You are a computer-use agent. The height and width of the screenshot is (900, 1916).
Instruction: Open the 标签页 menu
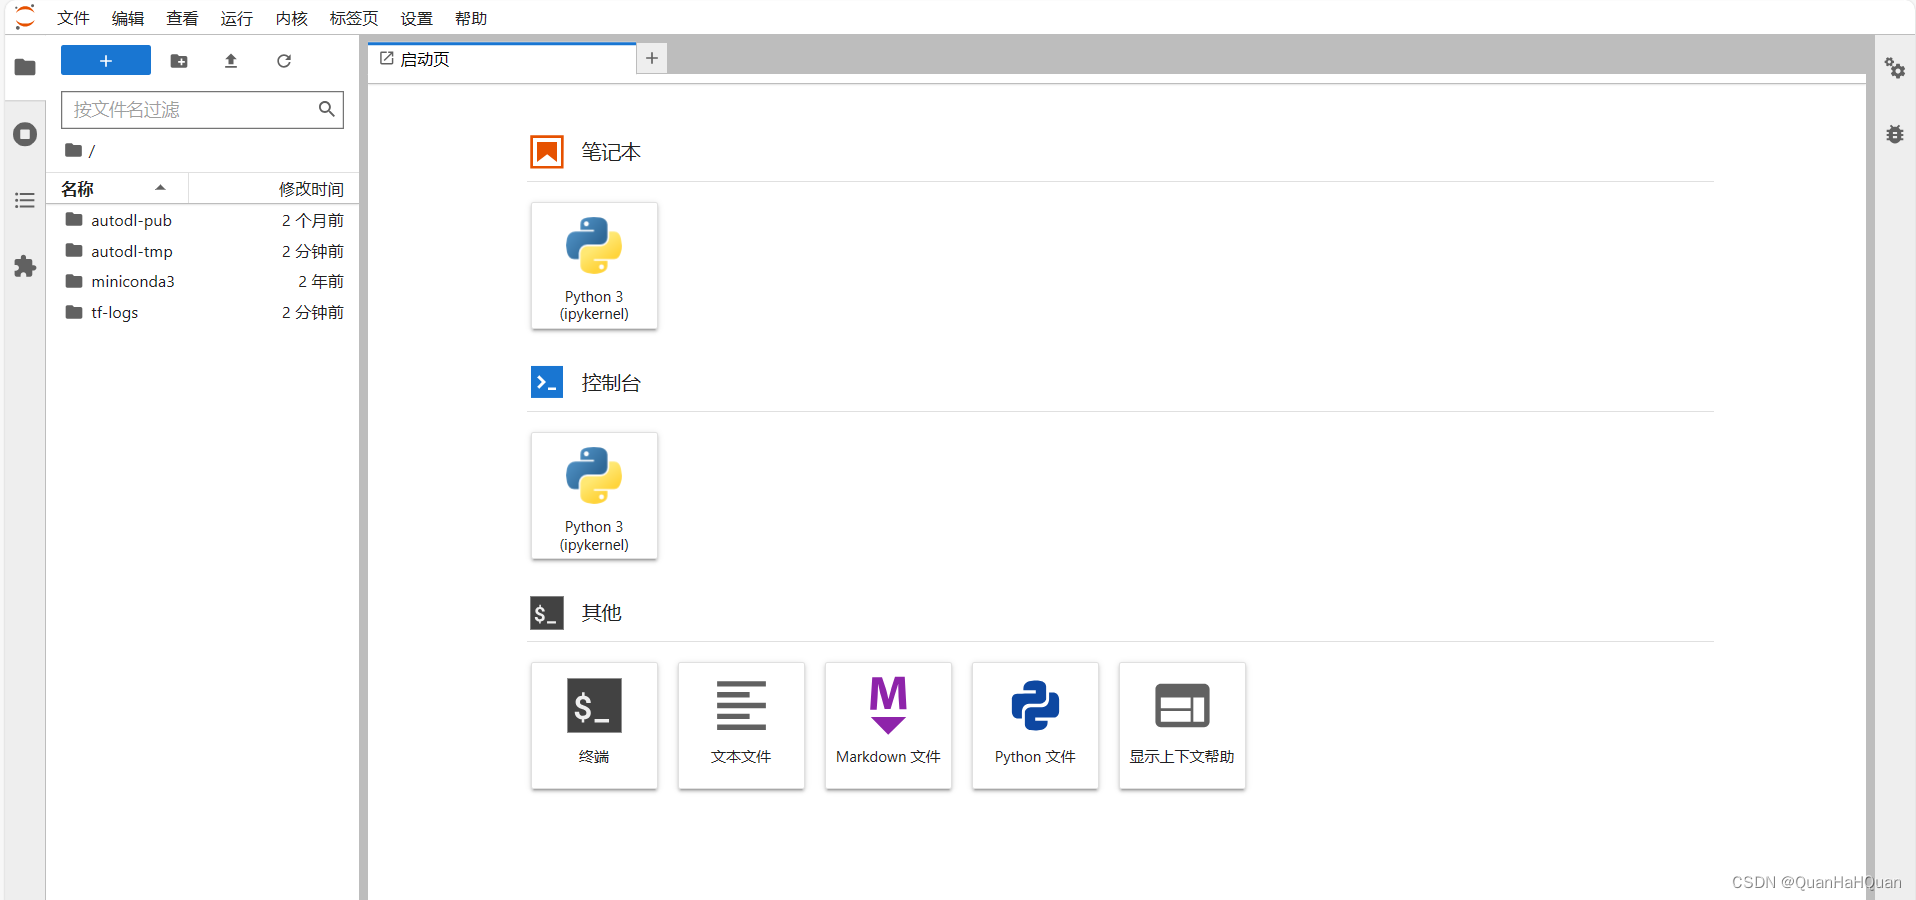[x=354, y=18]
